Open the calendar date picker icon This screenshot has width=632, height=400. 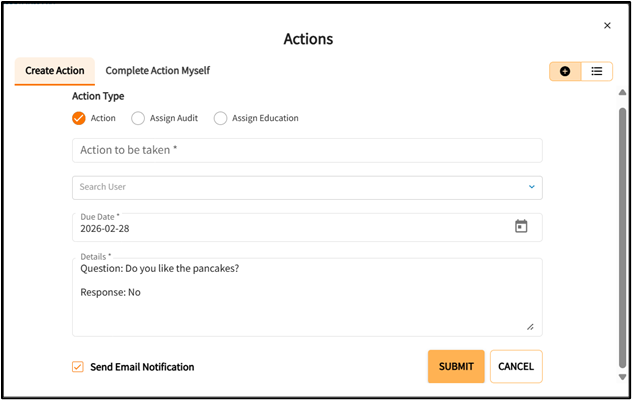[x=521, y=227]
